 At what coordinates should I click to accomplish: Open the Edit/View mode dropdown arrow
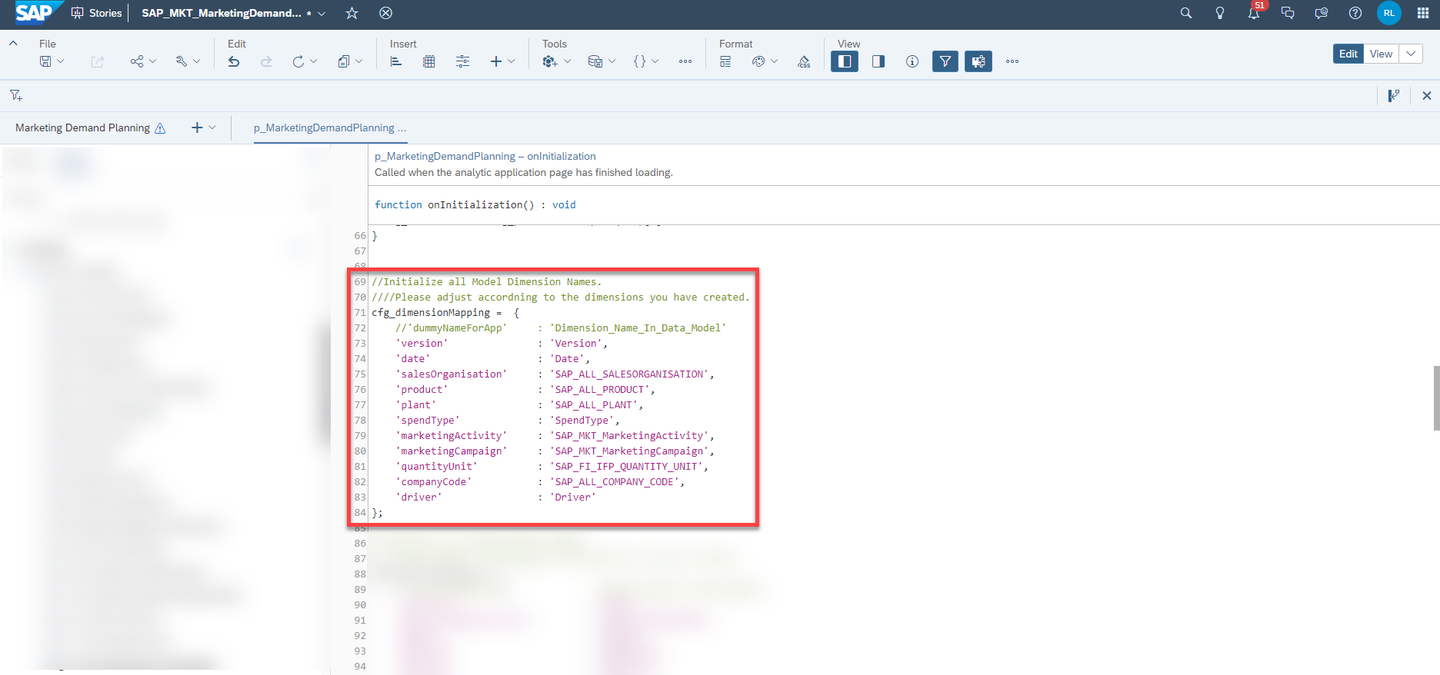coord(1411,54)
